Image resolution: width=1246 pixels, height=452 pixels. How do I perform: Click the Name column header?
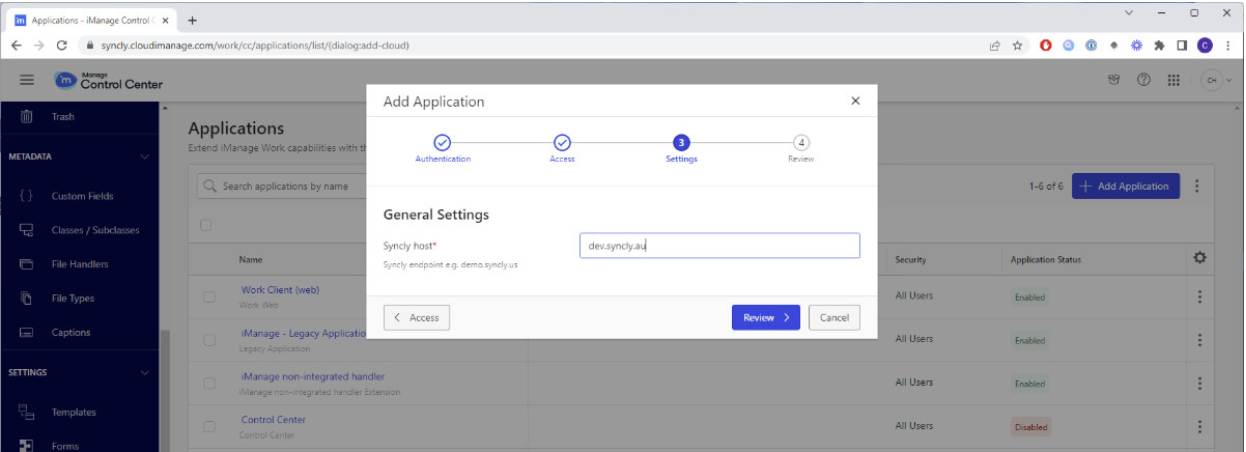pos(252,260)
